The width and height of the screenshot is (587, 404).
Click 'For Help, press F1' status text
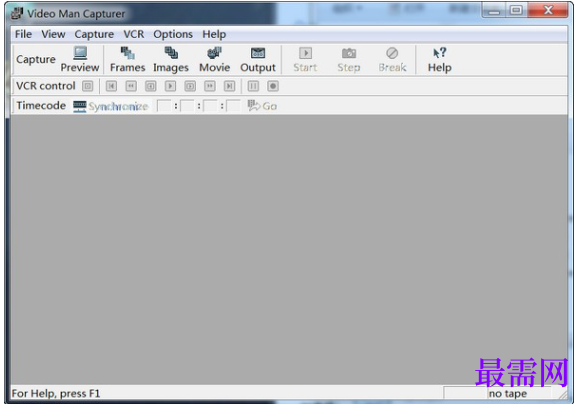(x=56, y=394)
